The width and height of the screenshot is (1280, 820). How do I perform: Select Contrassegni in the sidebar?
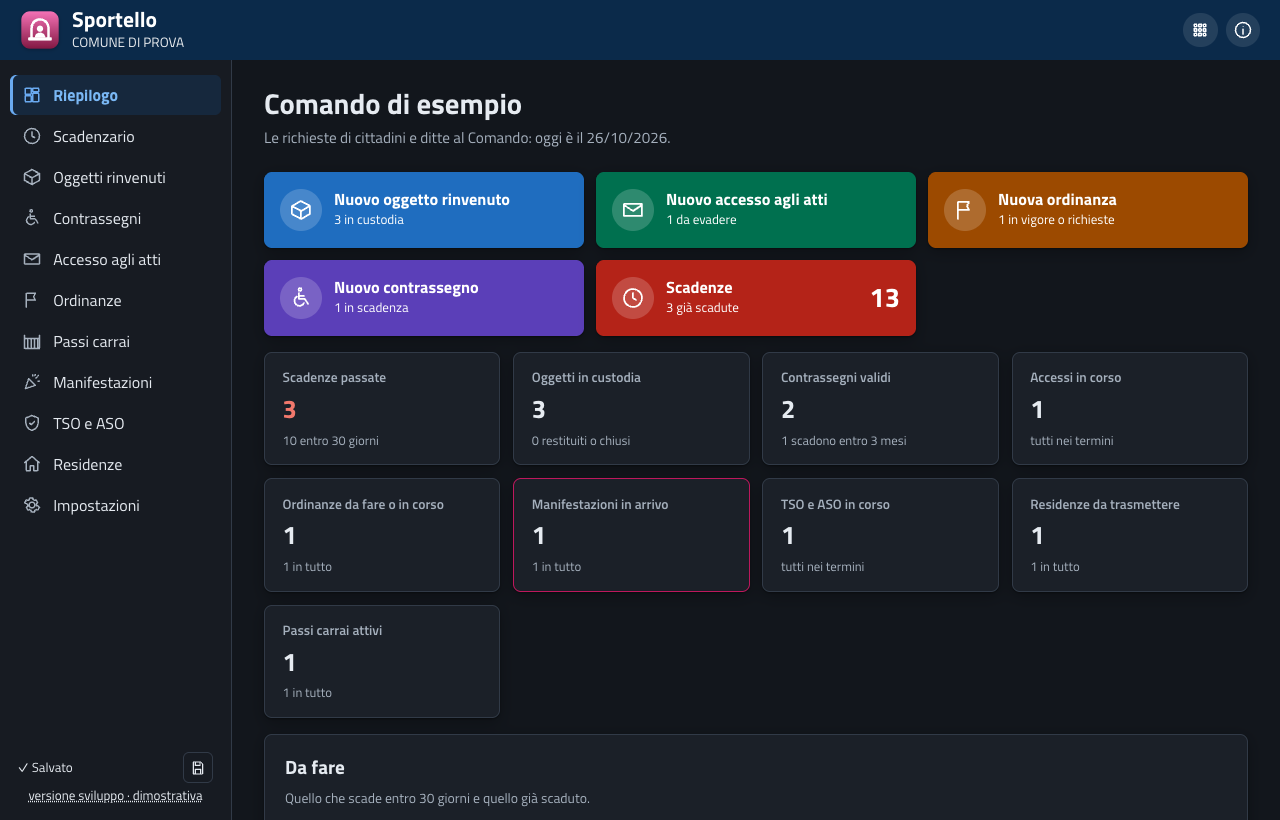click(x=116, y=218)
